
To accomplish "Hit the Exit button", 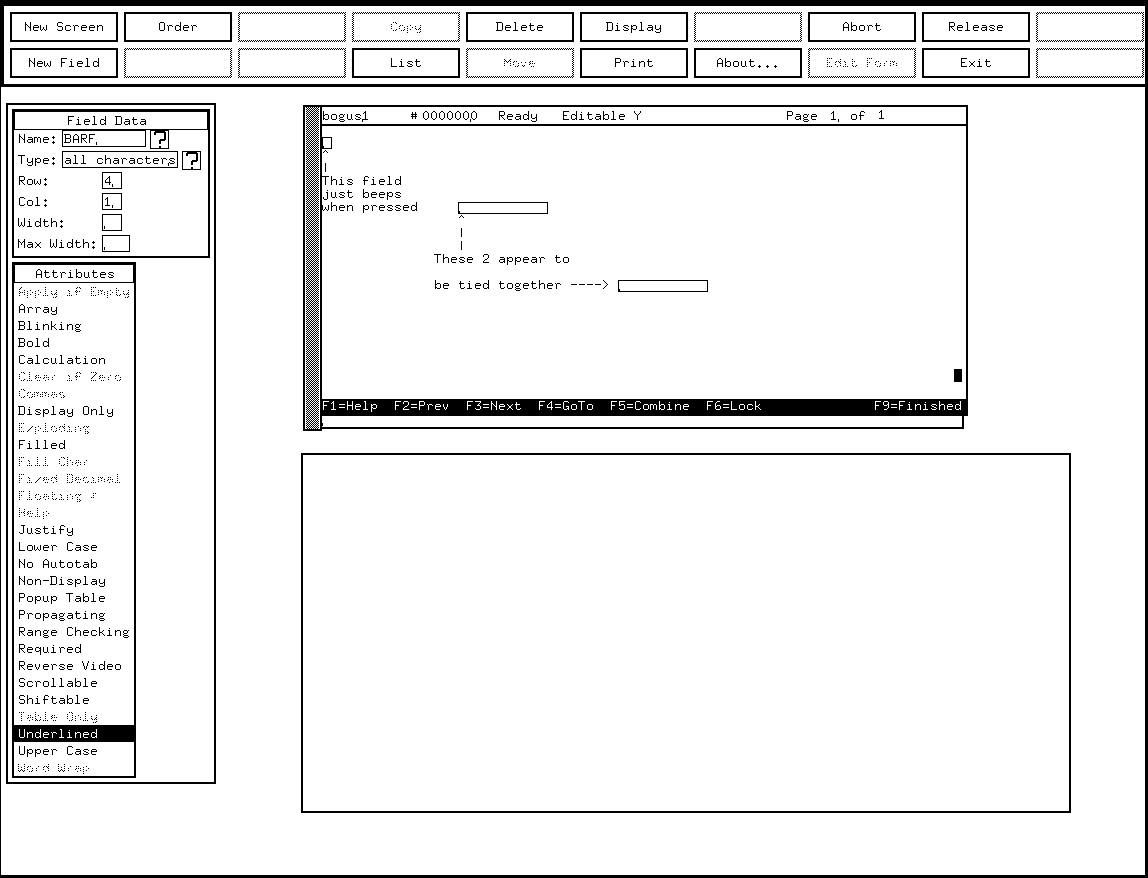I will (x=976, y=63).
